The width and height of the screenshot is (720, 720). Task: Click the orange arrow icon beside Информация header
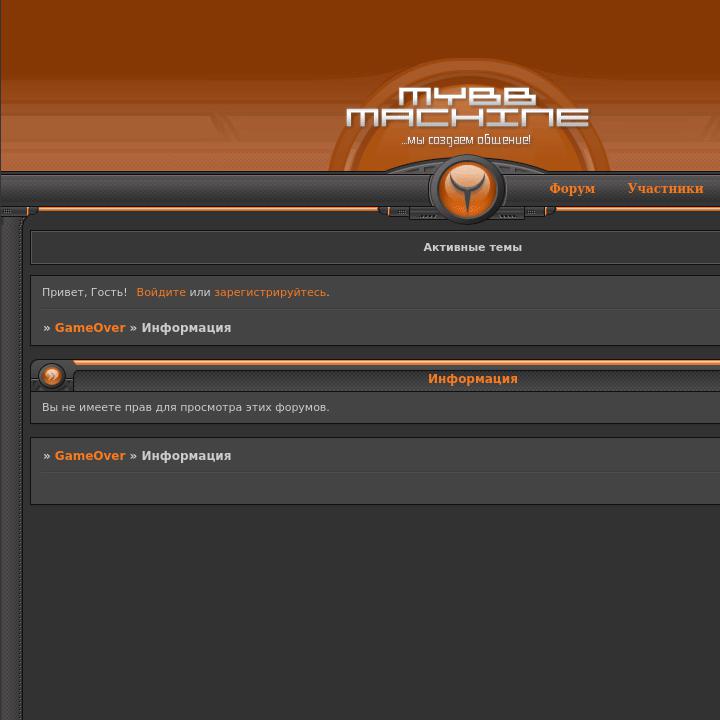click(52, 376)
